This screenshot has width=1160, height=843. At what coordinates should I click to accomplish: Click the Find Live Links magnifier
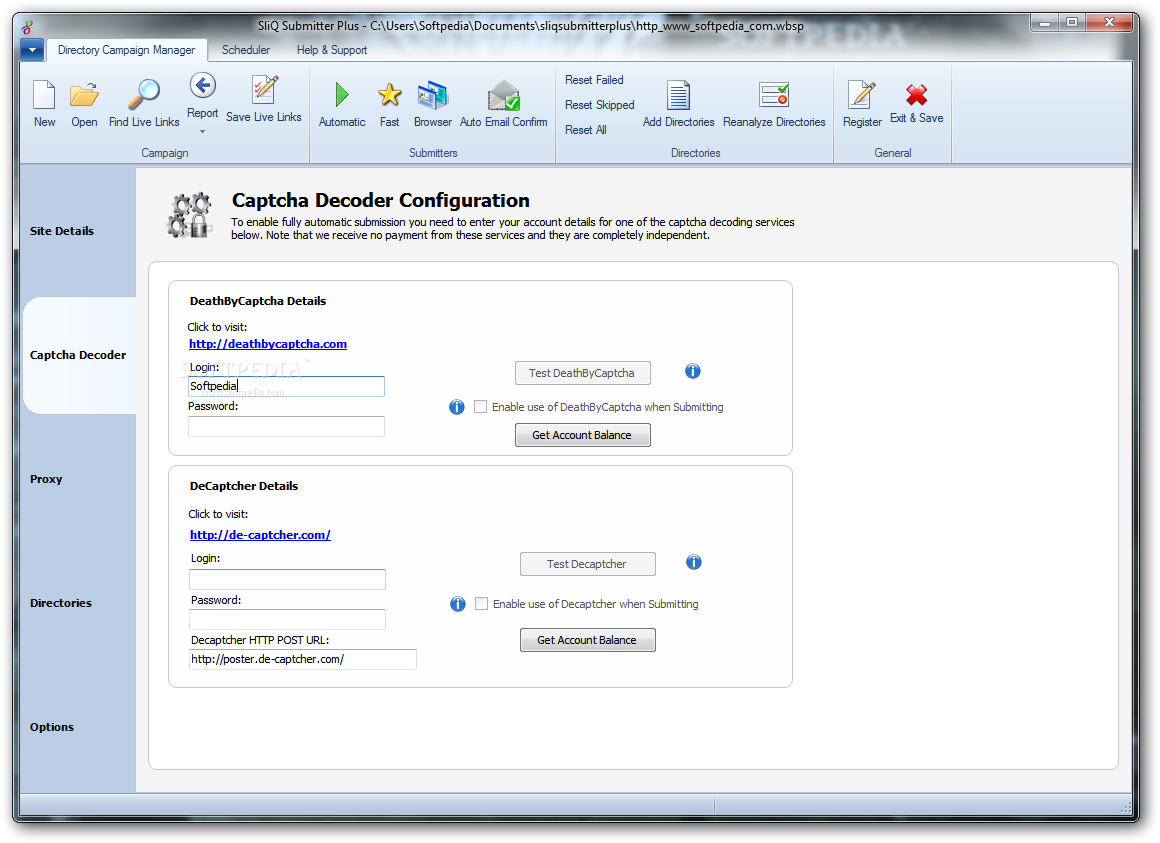144,95
